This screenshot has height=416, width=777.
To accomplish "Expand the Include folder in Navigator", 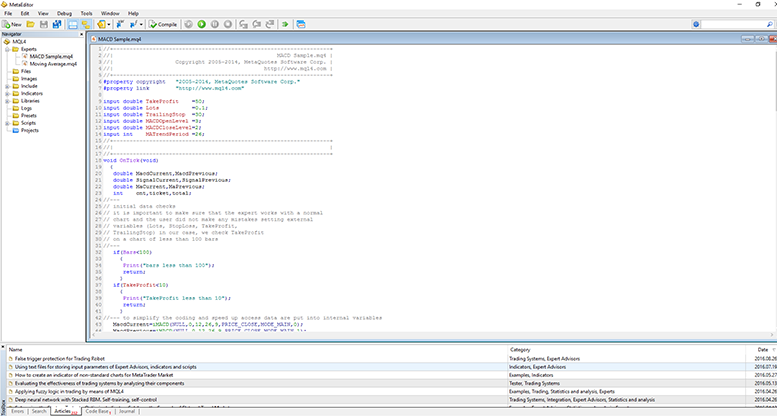I will point(6,86).
